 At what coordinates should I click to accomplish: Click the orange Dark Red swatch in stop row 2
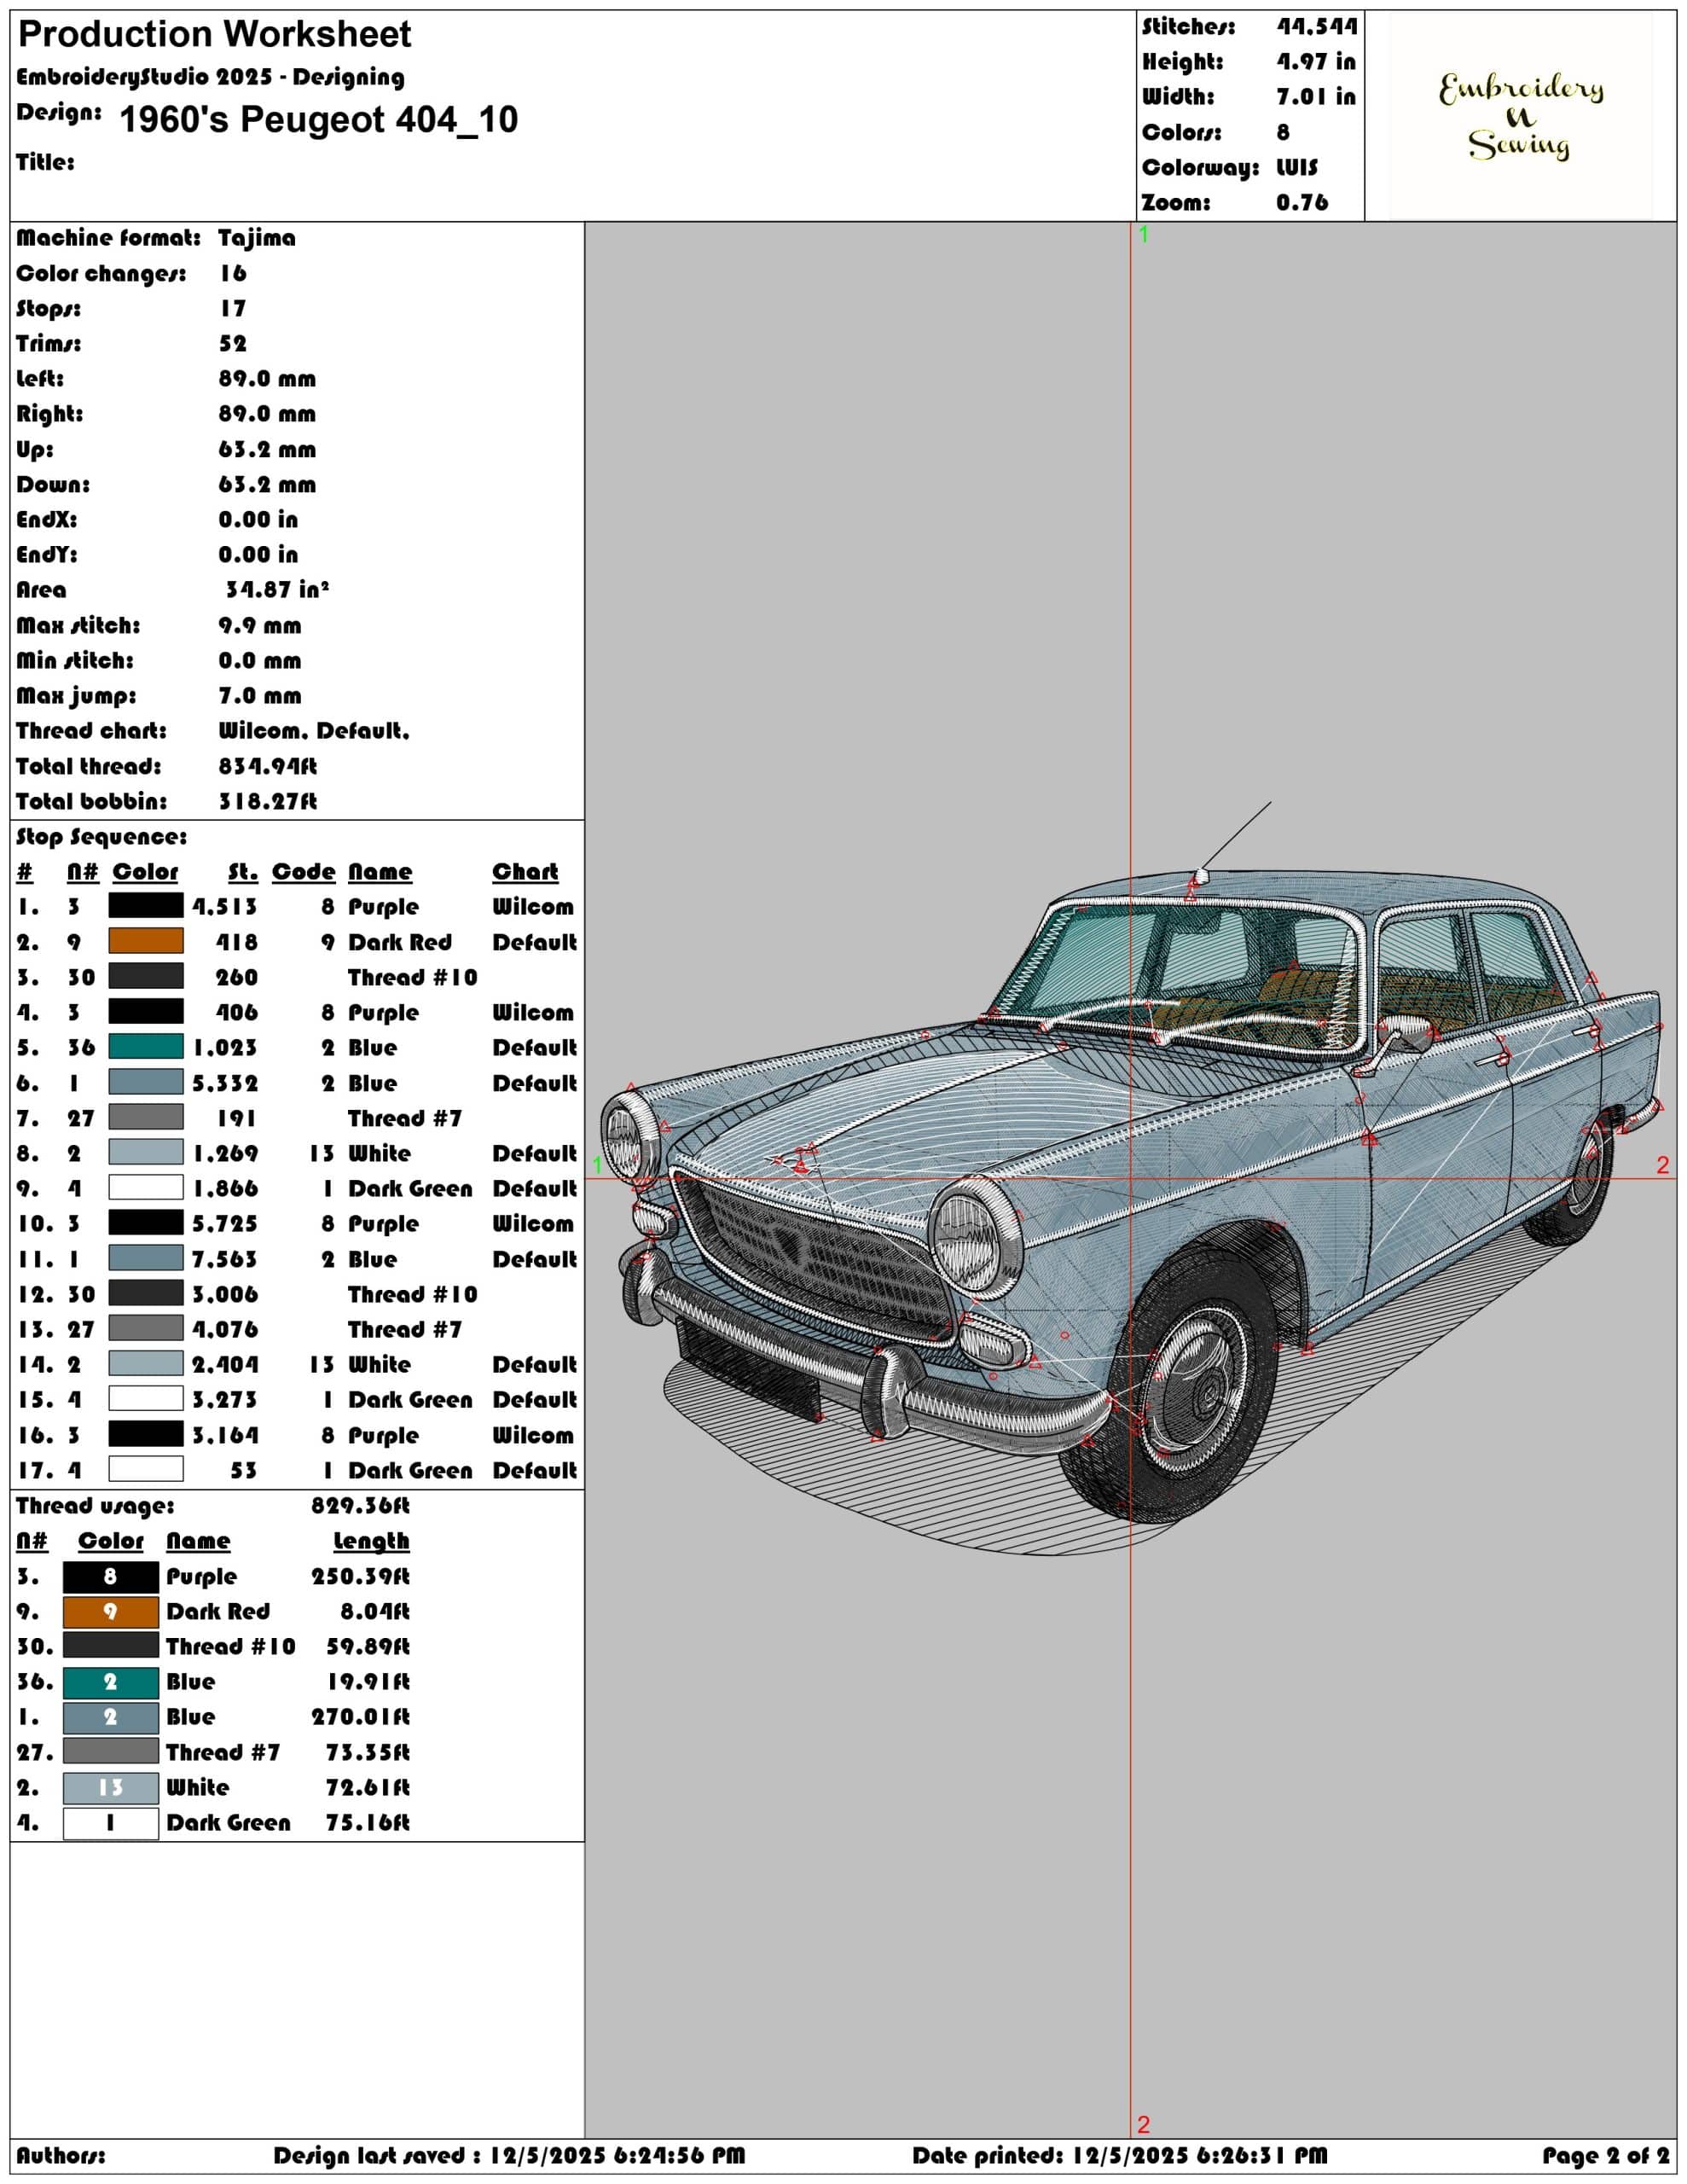pos(146,941)
